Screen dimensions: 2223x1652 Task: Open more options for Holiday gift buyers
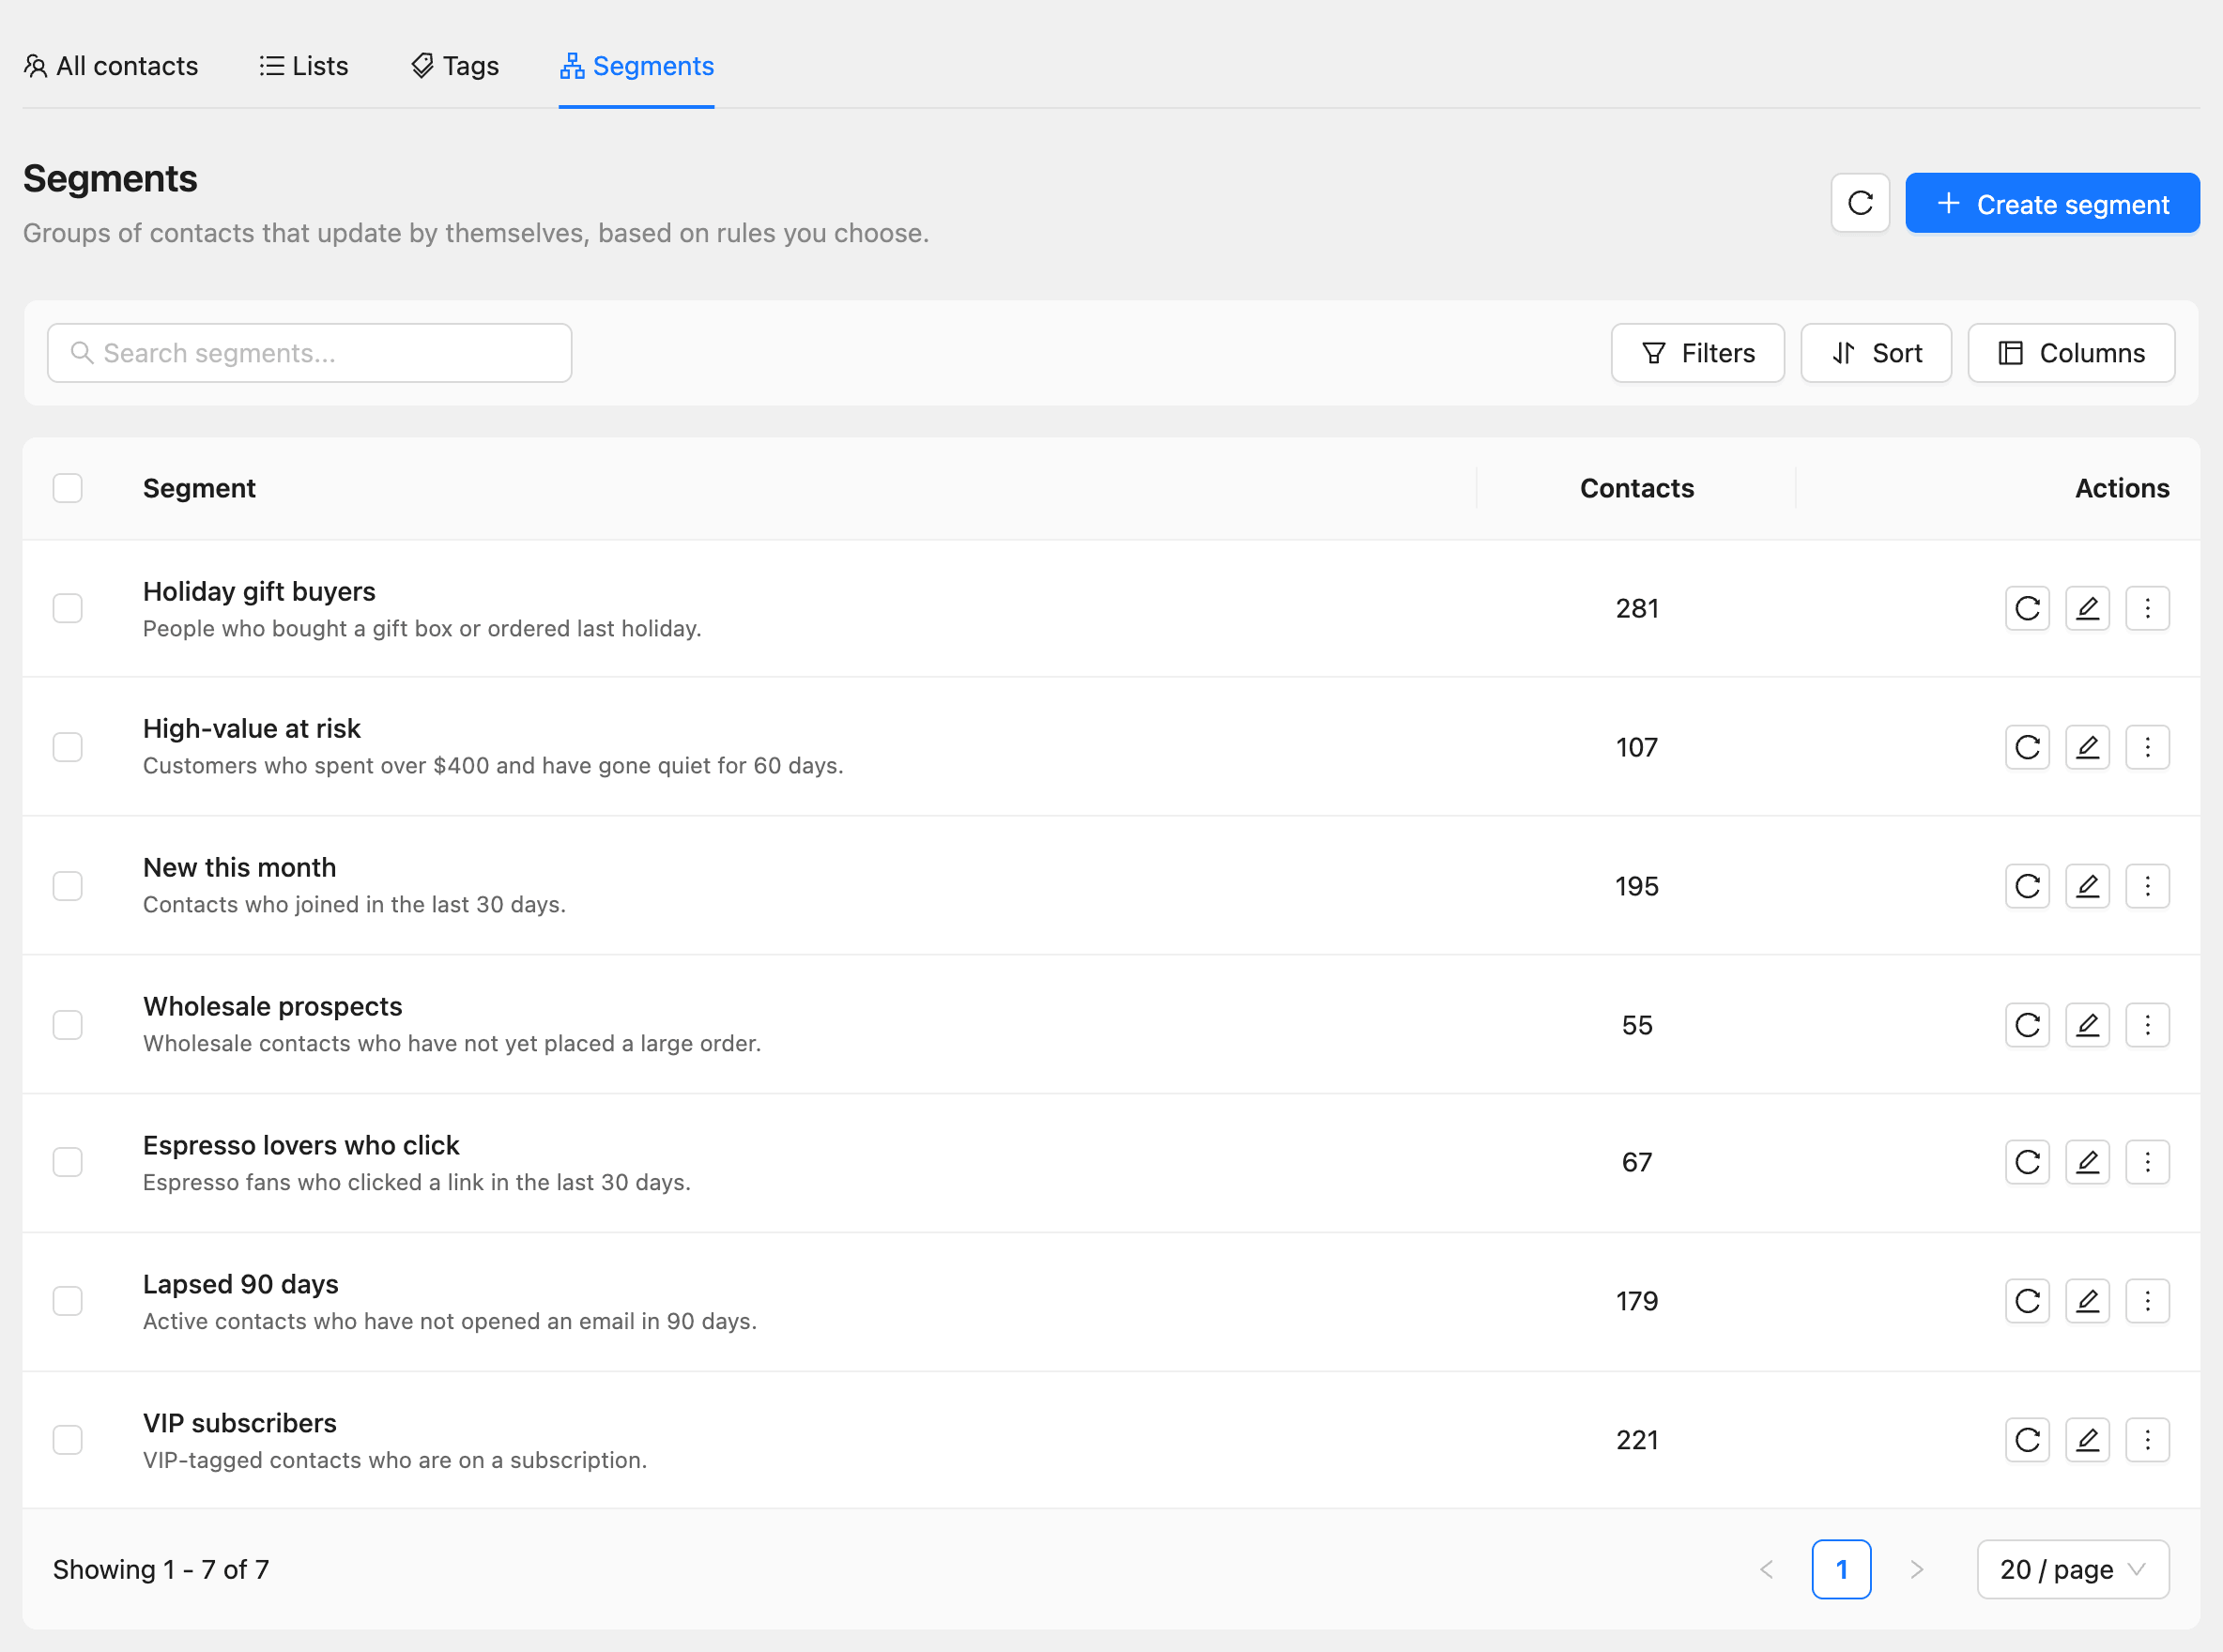(2146, 608)
